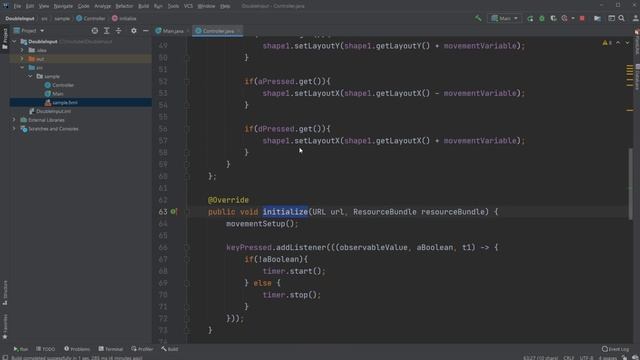Click the green Rerun Main icon
The width and height of the screenshot is (640, 360).
pyautogui.click(x=530, y=18)
